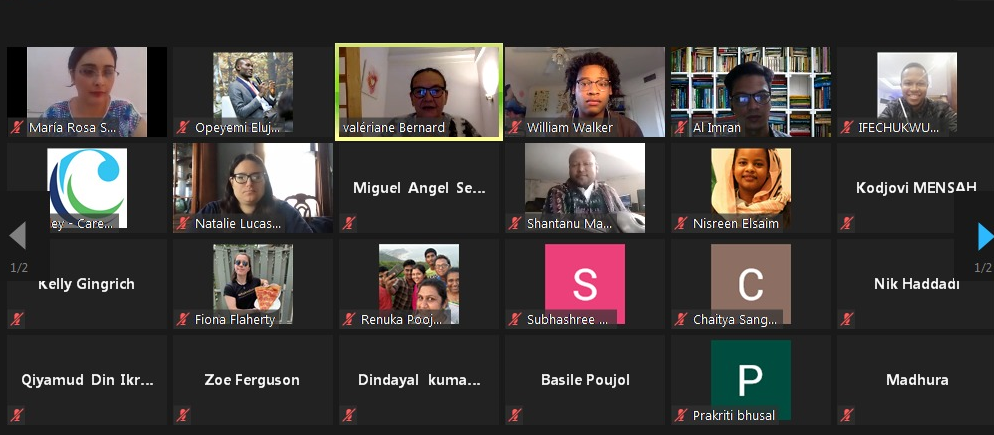
Task: Select Shantanu's video tile
Action: pyautogui.click(x=585, y=188)
